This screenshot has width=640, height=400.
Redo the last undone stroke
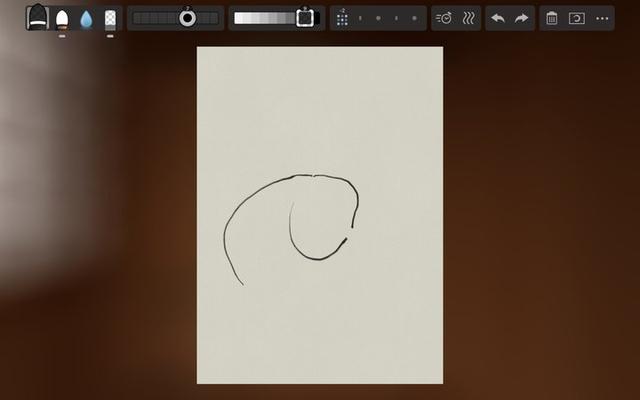tap(522, 18)
